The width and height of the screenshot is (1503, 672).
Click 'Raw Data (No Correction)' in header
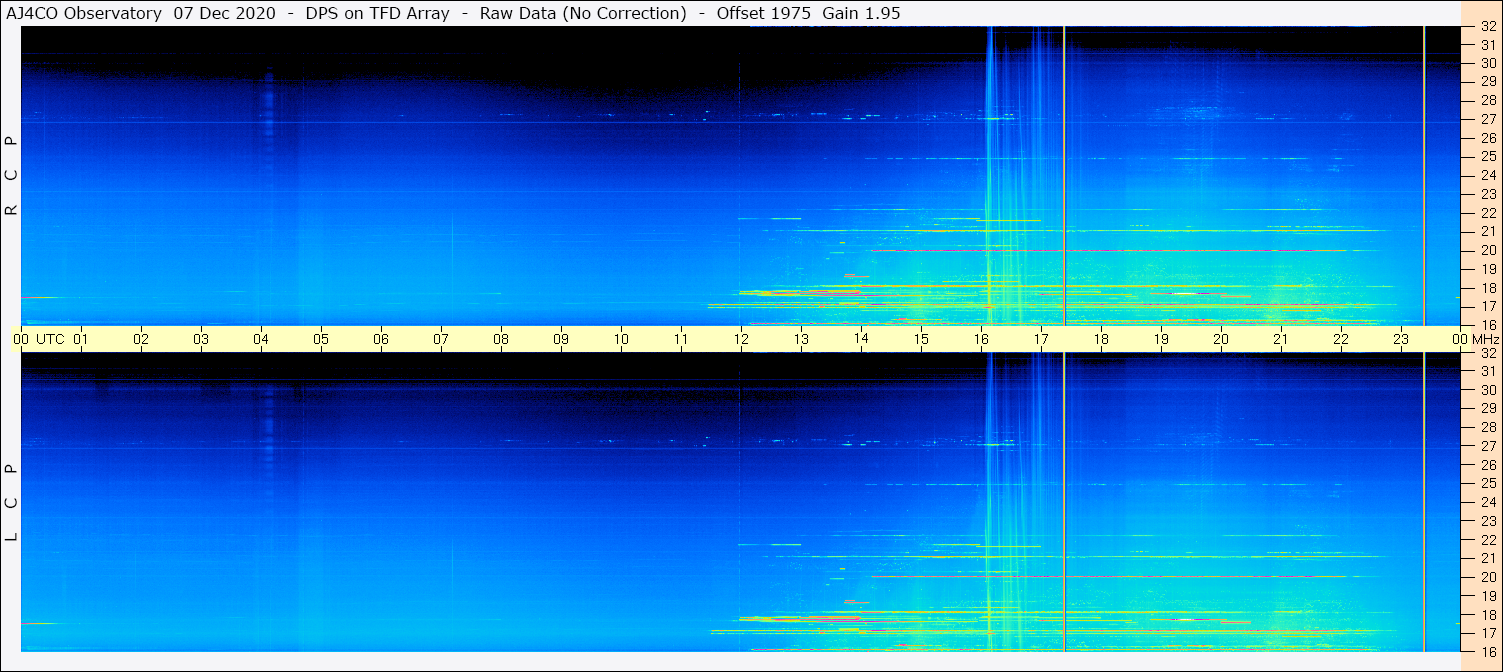[x=583, y=13]
